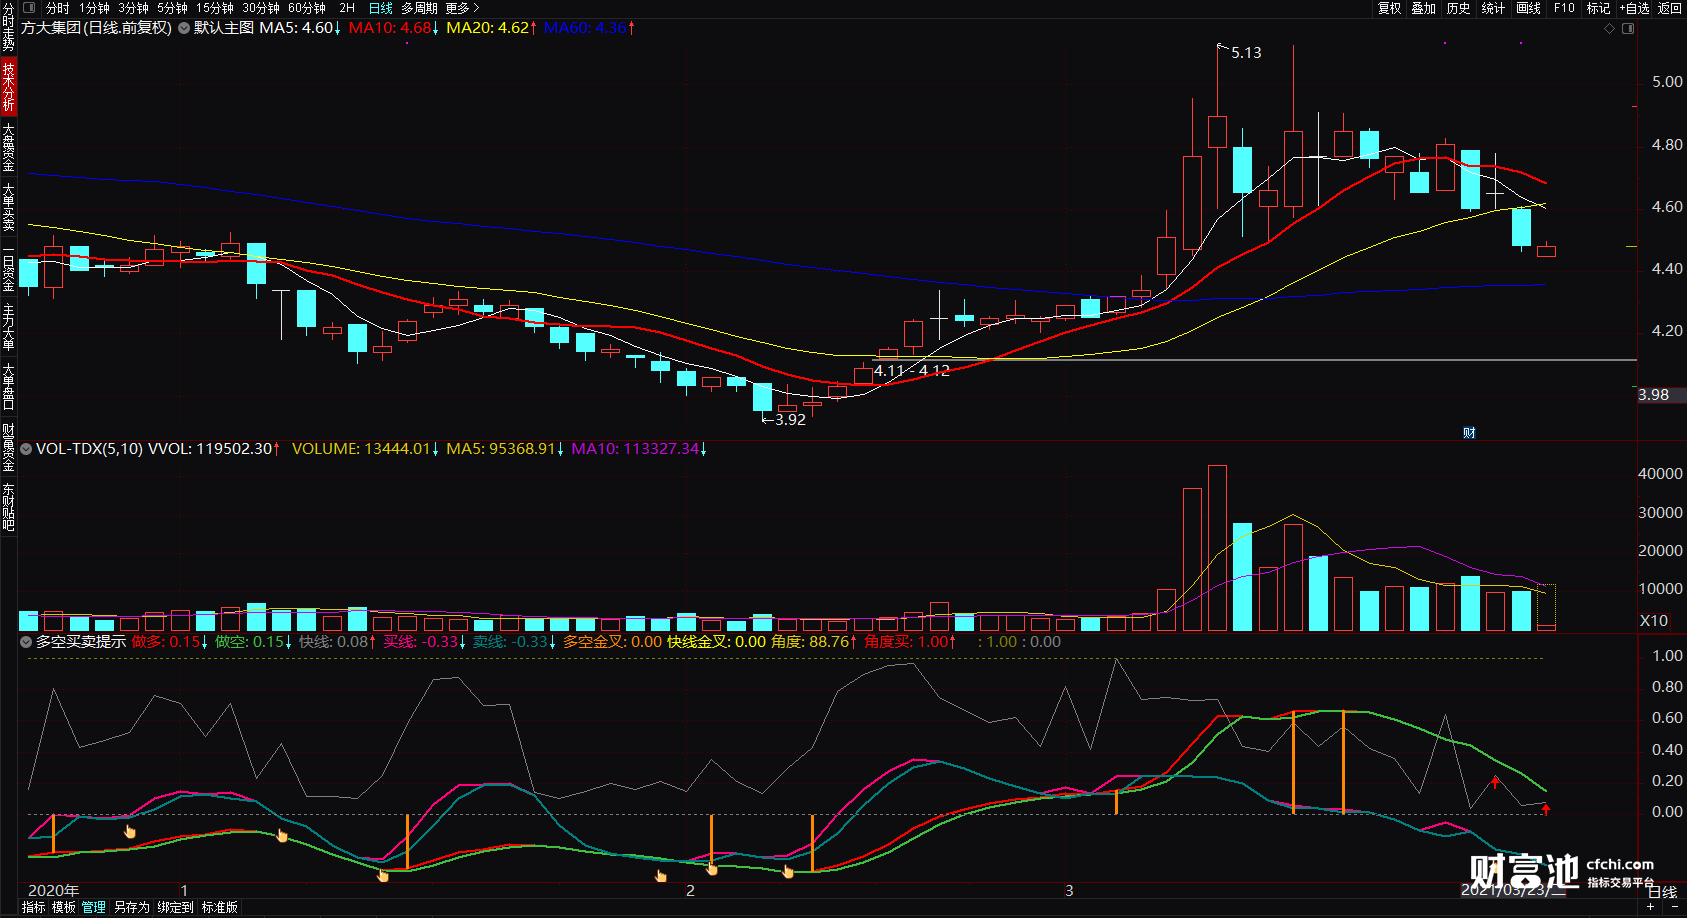Click the 4.11 - 4.12 horizontal line label
Image resolution: width=1687 pixels, height=918 pixels.
point(912,371)
